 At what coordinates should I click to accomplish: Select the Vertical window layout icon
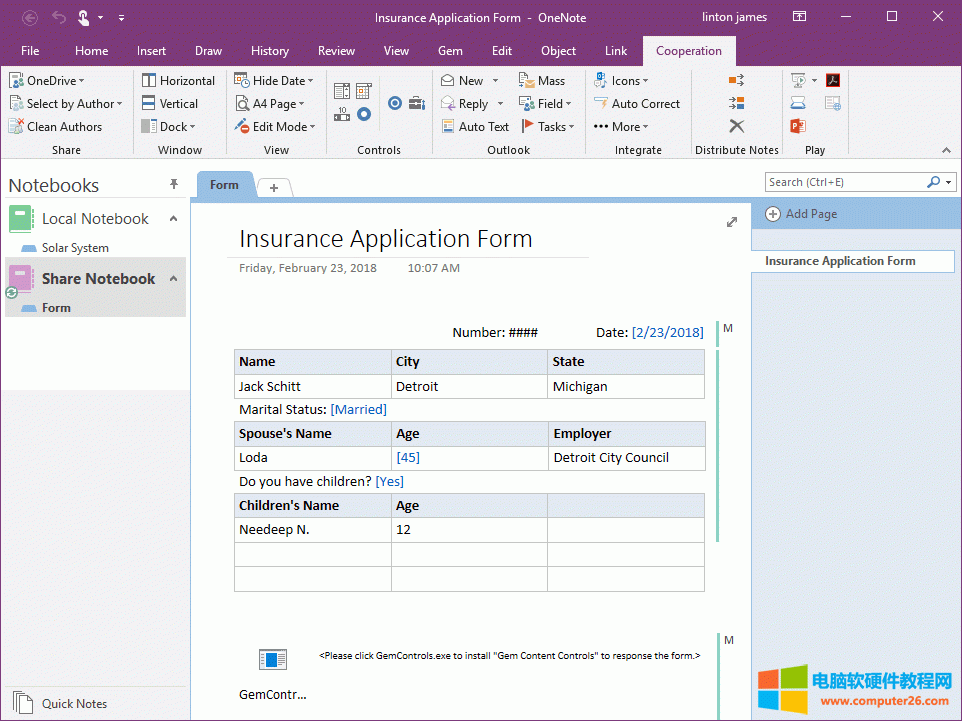(x=148, y=103)
